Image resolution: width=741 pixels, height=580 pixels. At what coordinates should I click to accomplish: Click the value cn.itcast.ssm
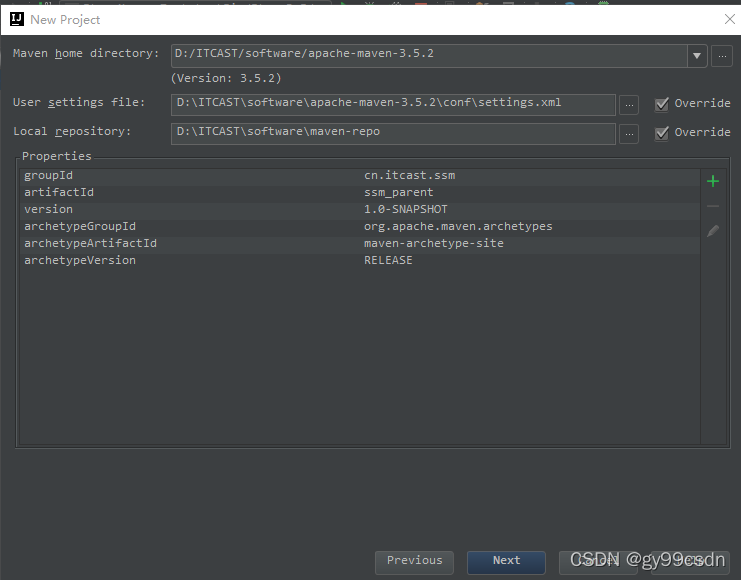click(409, 175)
